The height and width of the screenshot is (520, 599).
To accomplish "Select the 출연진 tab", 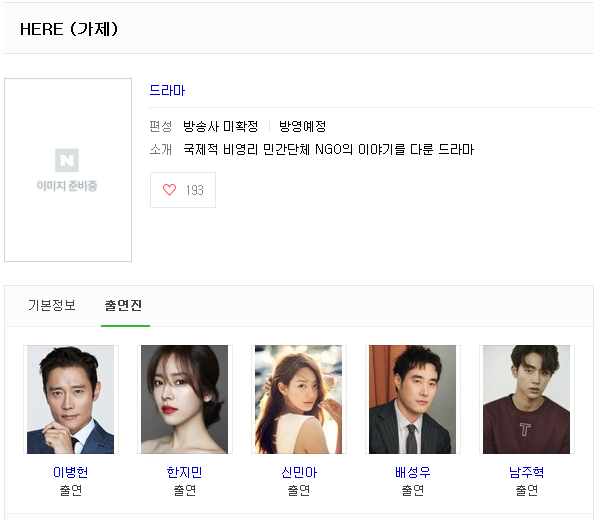I will [123, 305].
